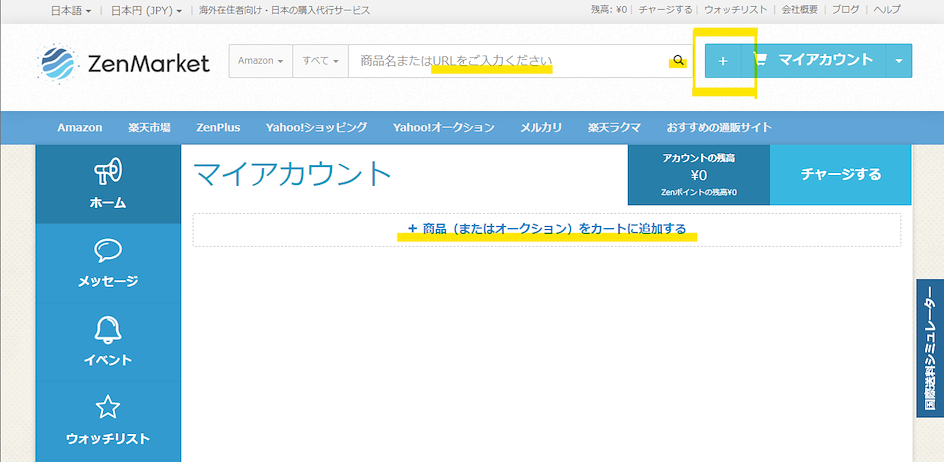The height and width of the screenshot is (462, 944).
Task: Click the アカウントの残高 ¥0 panel
Action: [699, 175]
